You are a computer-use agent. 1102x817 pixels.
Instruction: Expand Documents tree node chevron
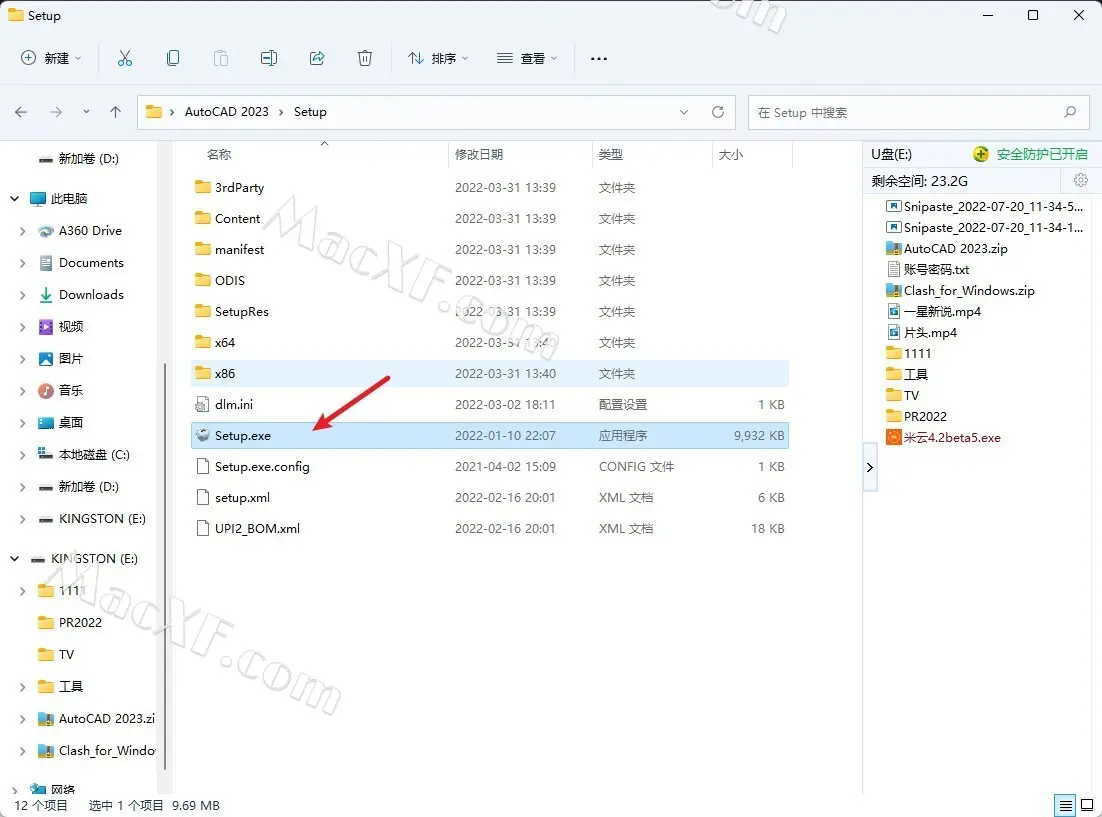pos(22,263)
